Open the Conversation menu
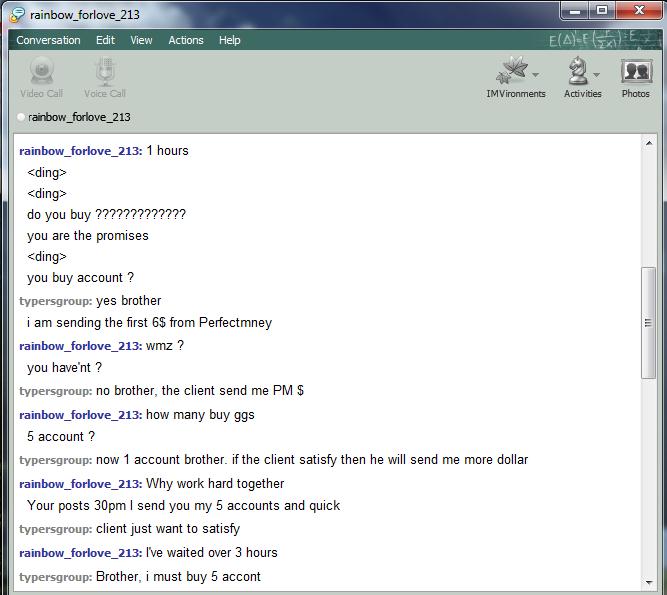This screenshot has width=667, height=595. click(48, 40)
